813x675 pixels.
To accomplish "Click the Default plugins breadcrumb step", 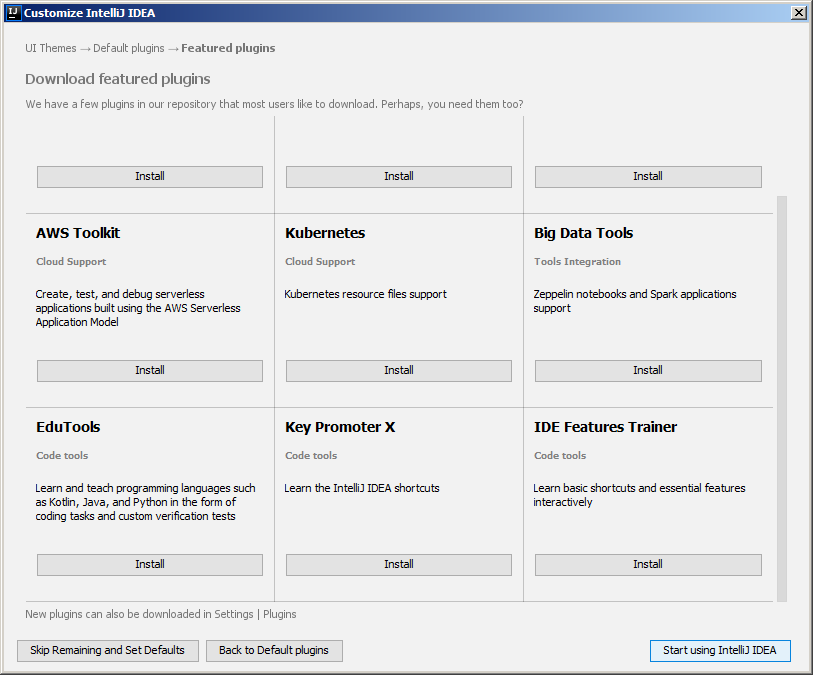I will pos(129,48).
